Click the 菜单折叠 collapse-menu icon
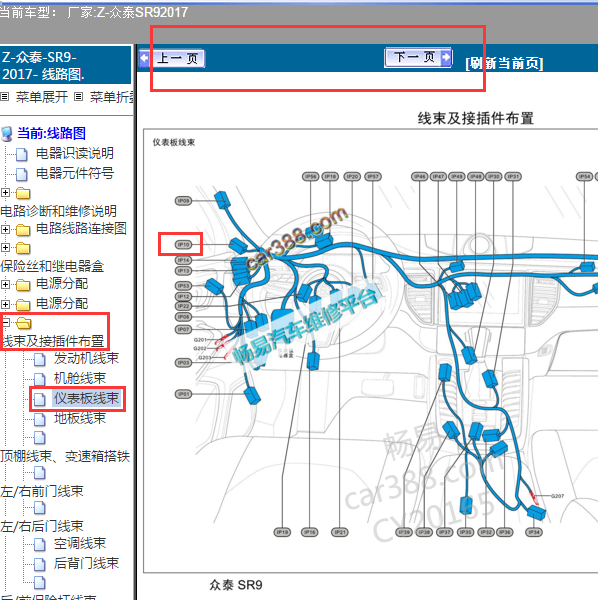This screenshot has height=600, width=598. pos(78,96)
